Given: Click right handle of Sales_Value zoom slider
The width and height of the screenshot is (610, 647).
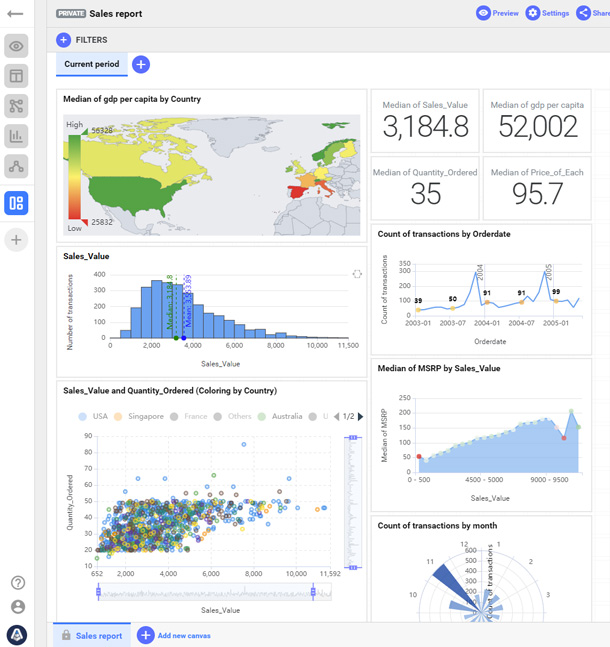Looking at the screenshot, I should [313, 592].
